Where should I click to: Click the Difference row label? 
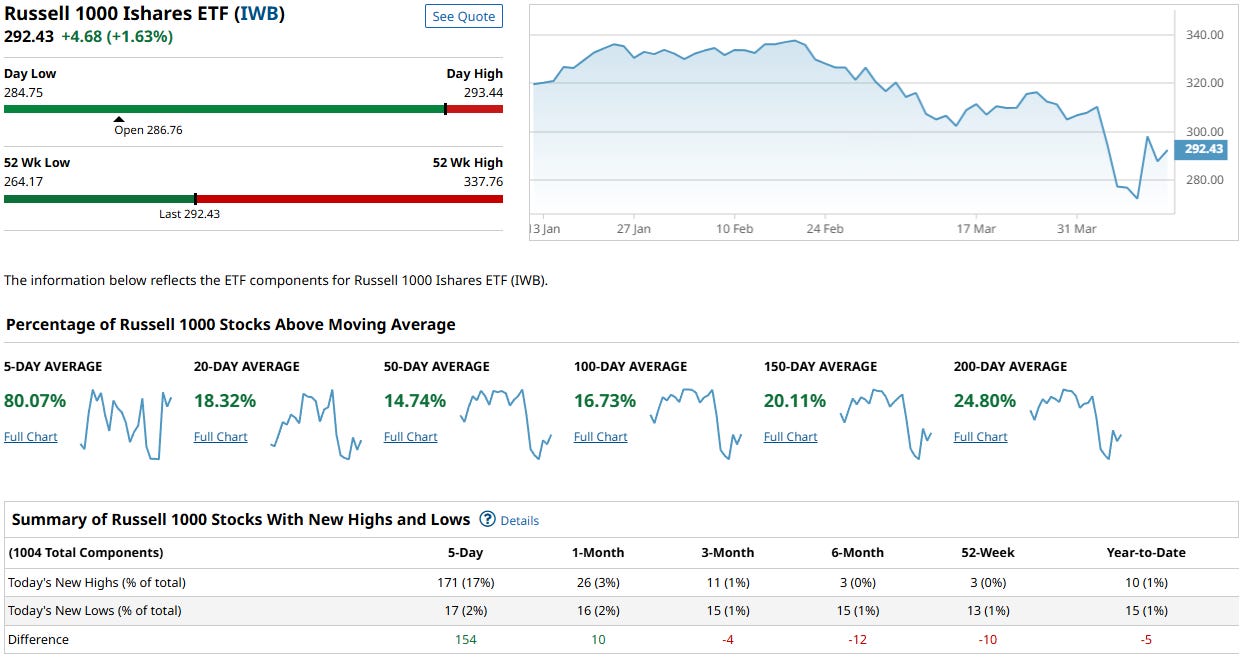coord(38,640)
